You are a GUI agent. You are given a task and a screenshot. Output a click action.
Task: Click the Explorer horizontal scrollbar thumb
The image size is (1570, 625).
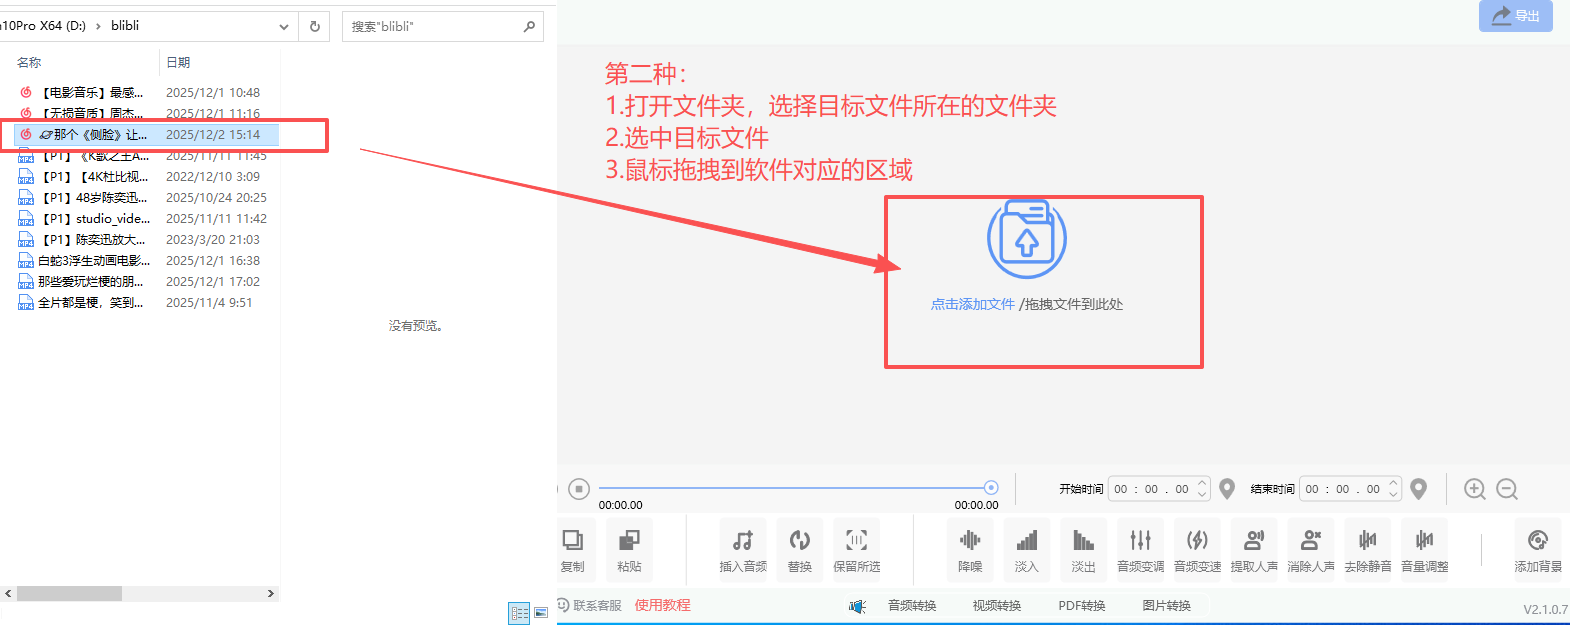coord(69,593)
